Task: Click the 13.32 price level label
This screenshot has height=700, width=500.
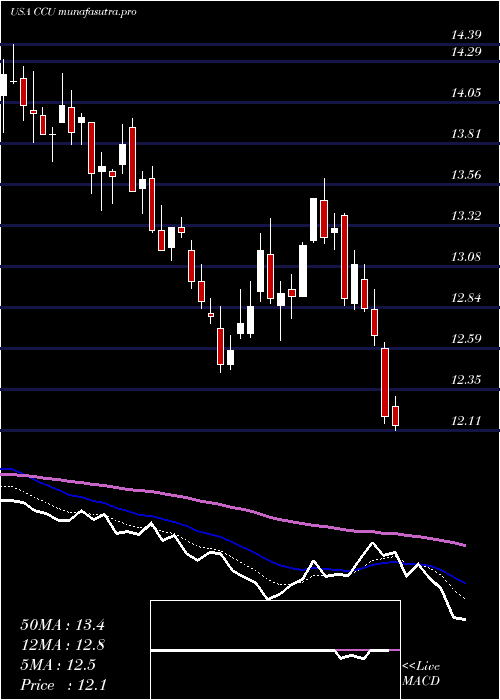Action: coord(466,216)
